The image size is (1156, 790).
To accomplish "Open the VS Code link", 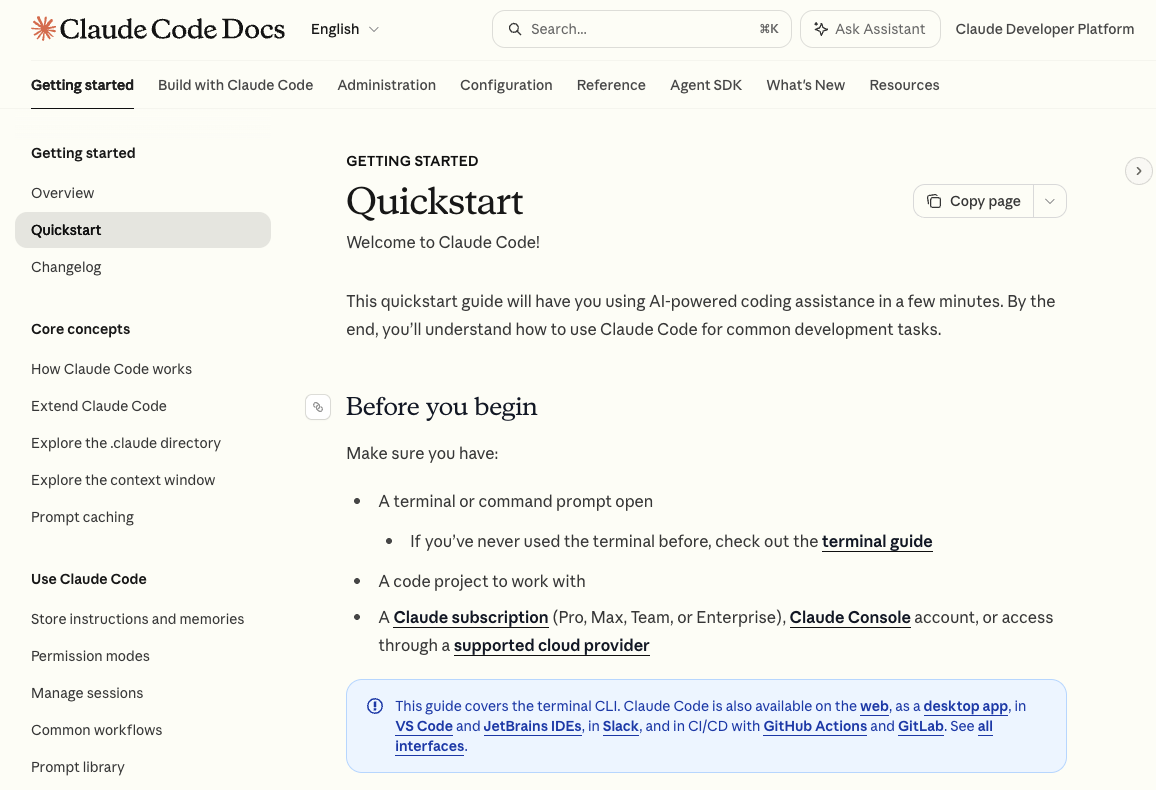I will click(424, 726).
